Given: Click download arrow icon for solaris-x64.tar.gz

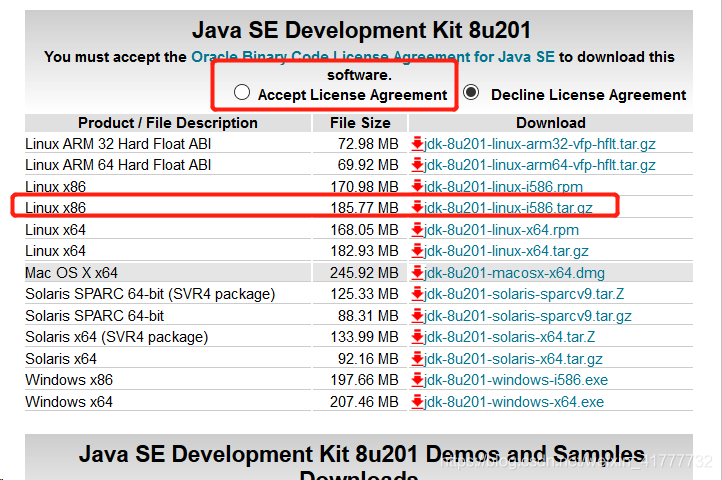Looking at the screenshot, I should tap(417, 358).
